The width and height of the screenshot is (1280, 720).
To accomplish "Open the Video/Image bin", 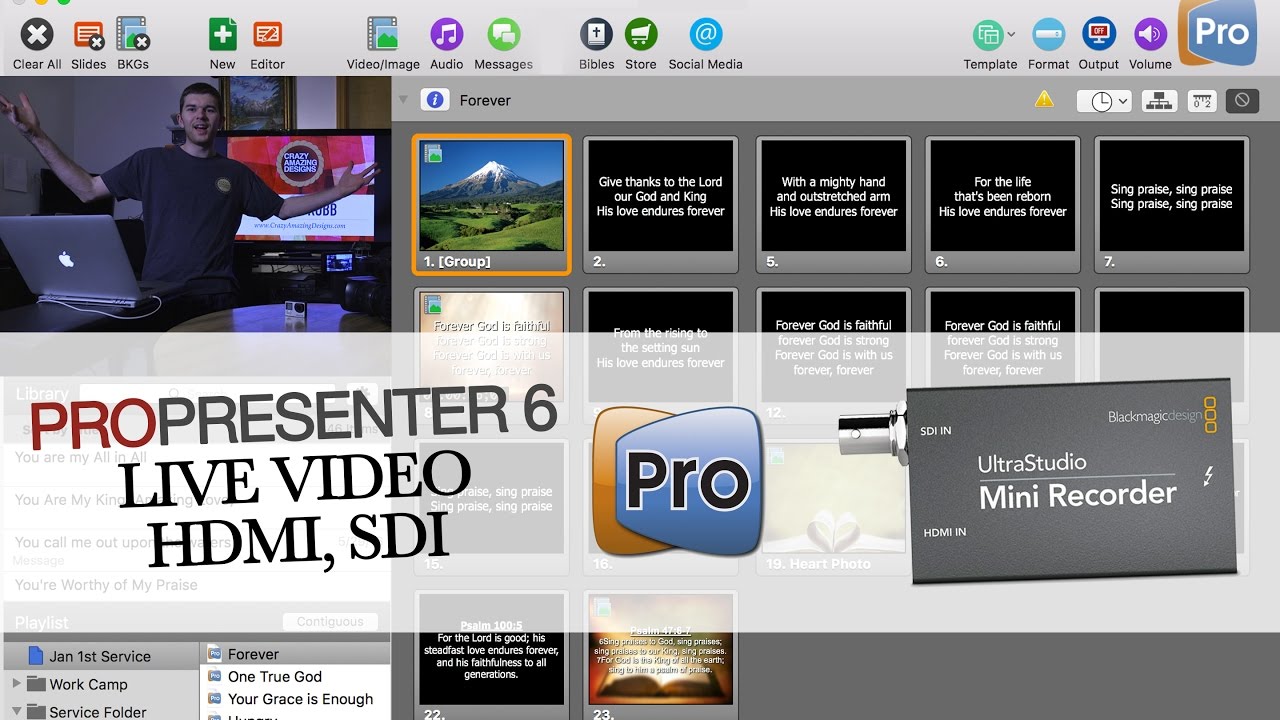I will (x=383, y=35).
